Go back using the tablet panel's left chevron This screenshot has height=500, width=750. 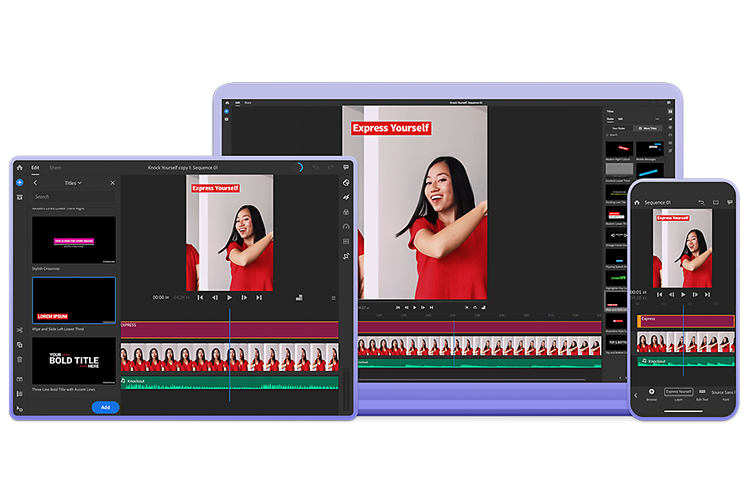[35, 183]
